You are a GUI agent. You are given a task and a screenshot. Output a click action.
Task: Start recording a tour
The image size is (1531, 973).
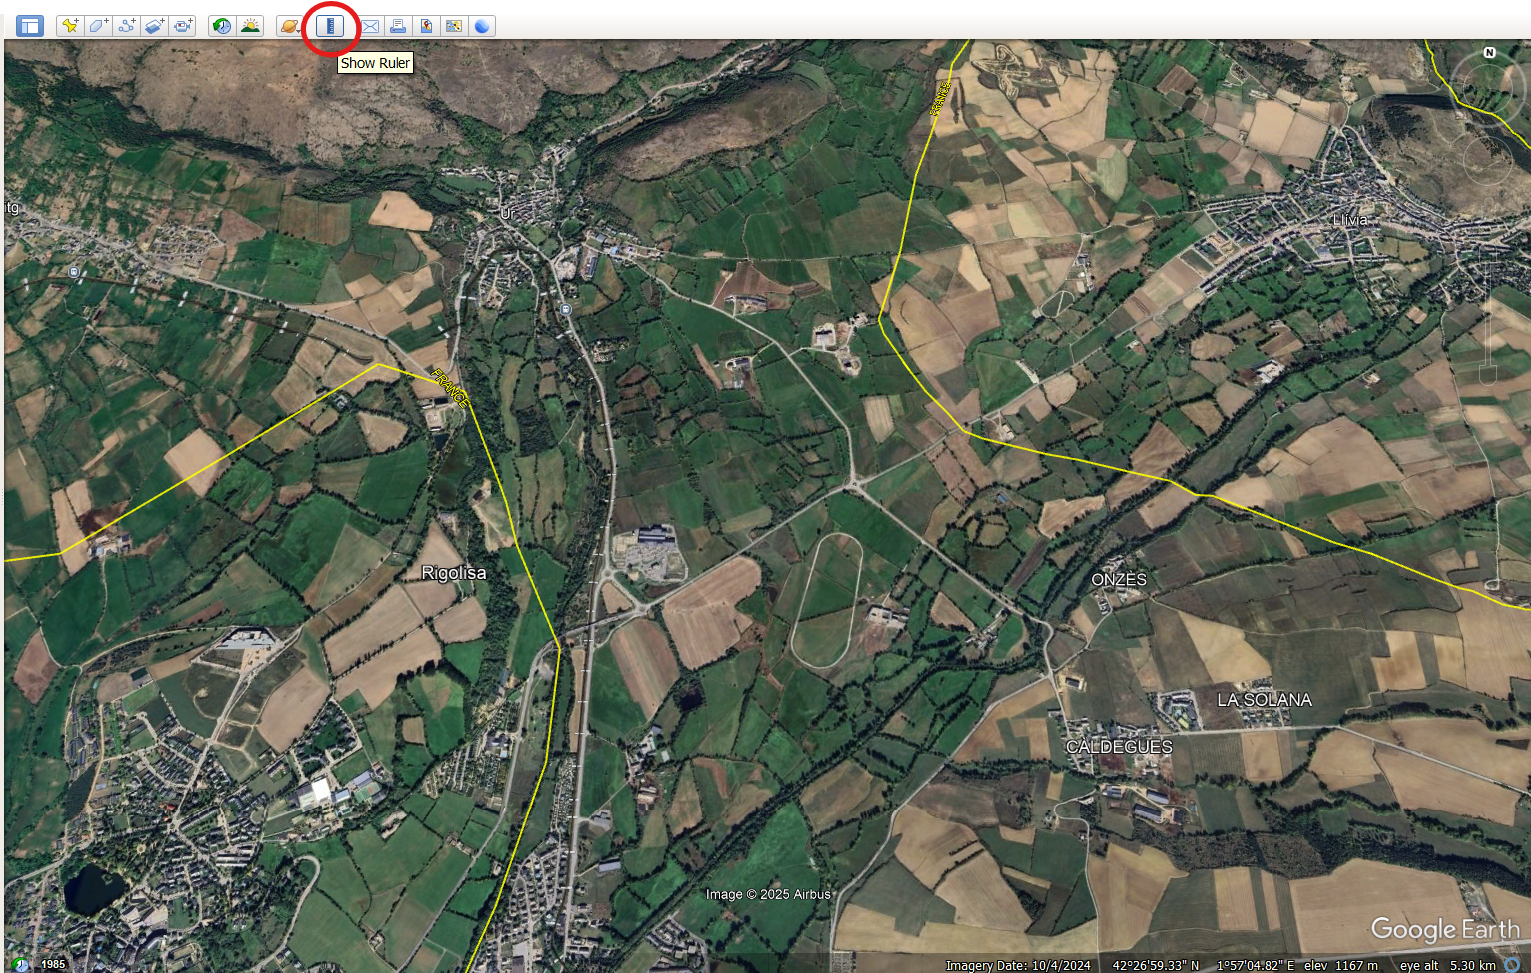[182, 26]
